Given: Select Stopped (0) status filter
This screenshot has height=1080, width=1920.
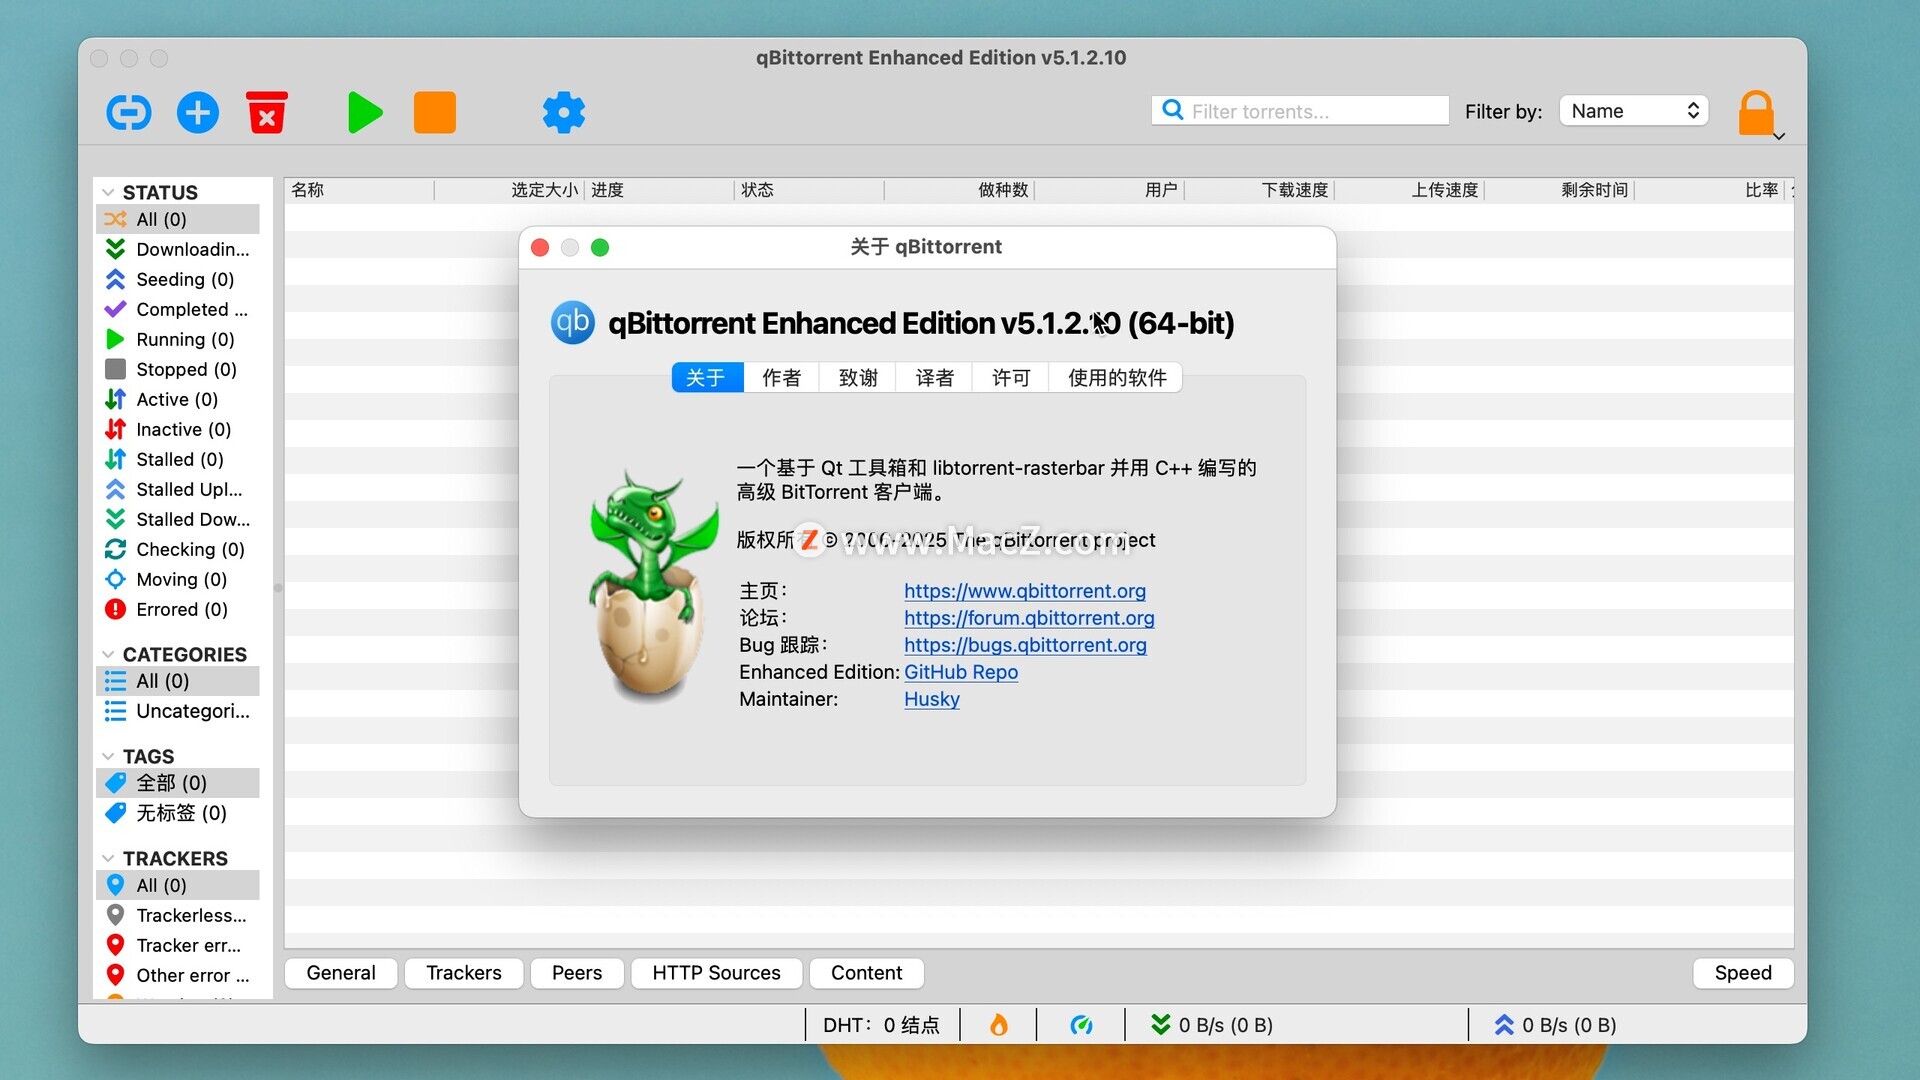Looking at the screenshot, I should (x=178, y=369).
